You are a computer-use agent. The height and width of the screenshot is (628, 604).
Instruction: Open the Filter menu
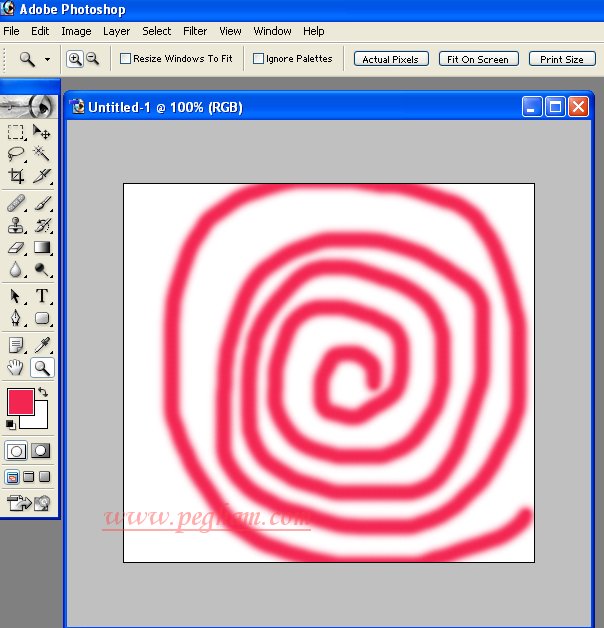click(195, 31)
